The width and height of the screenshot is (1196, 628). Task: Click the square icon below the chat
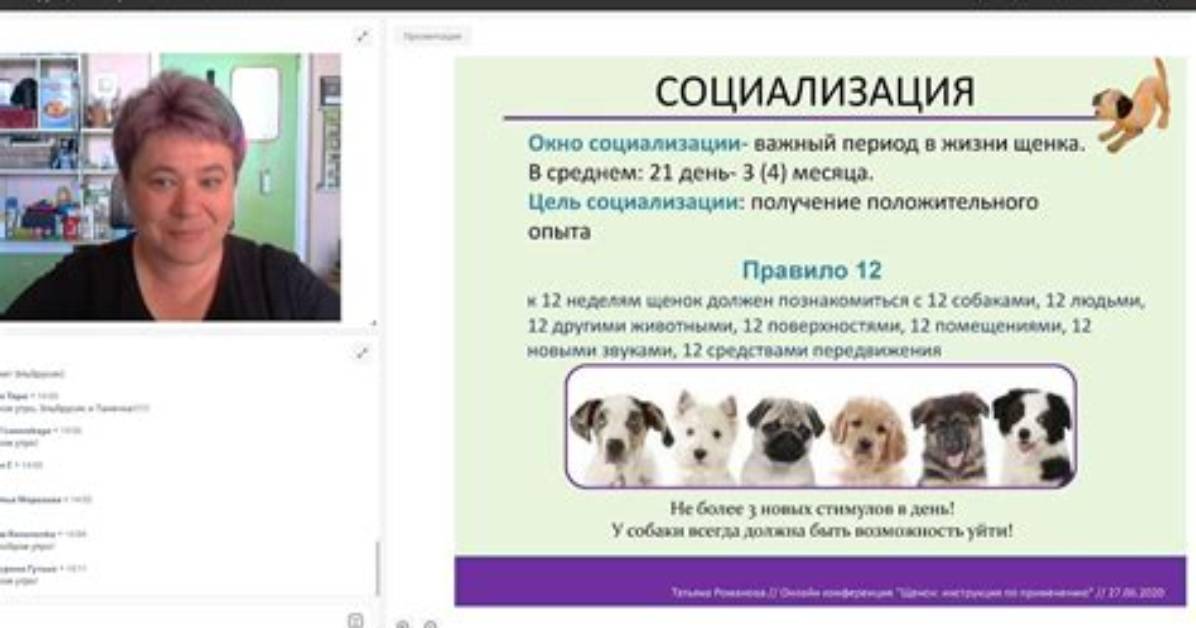point(355,620)
